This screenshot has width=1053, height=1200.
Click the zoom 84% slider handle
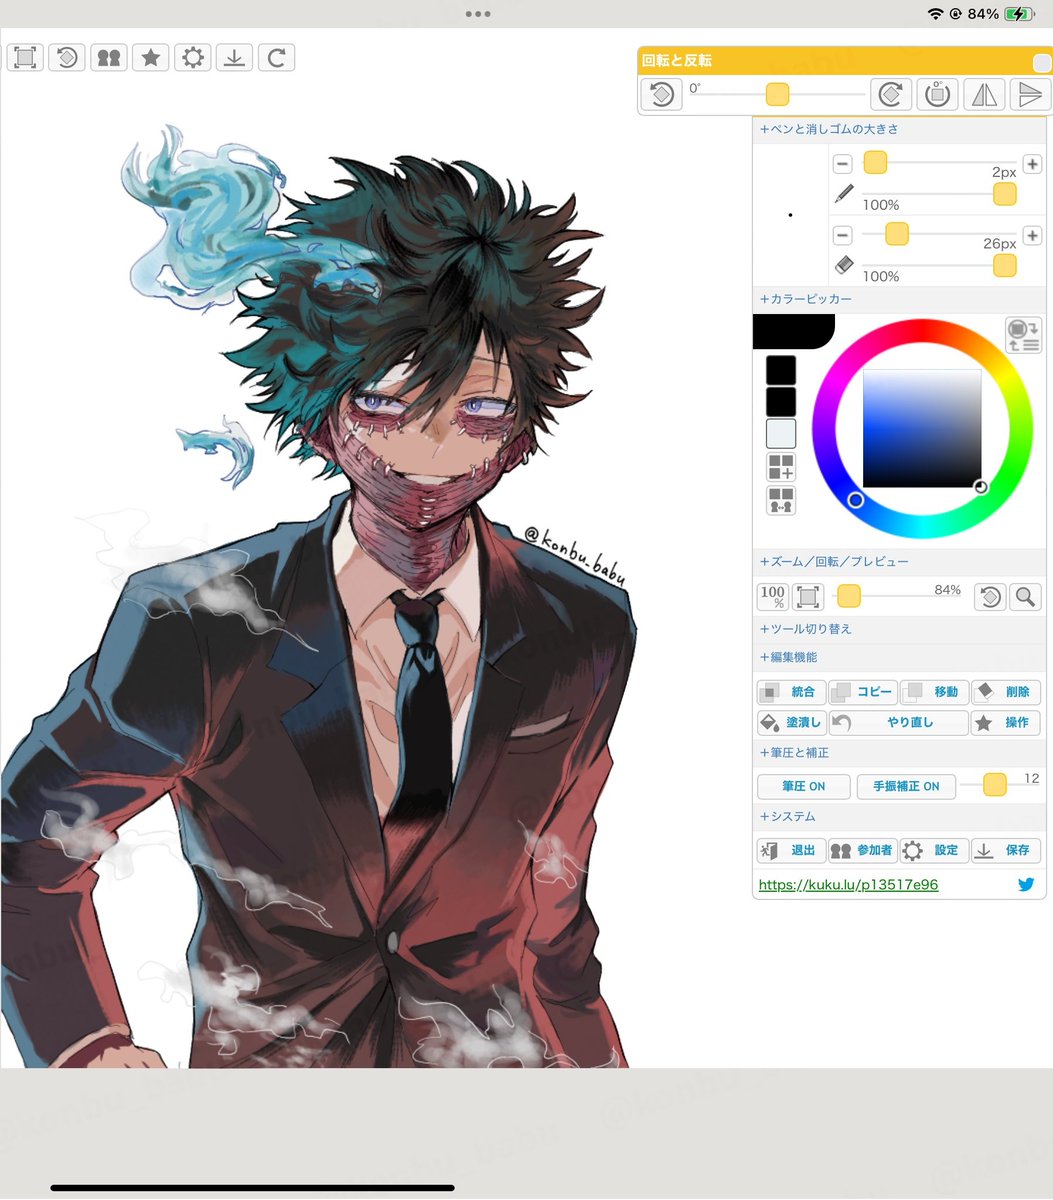click(848, 597)
